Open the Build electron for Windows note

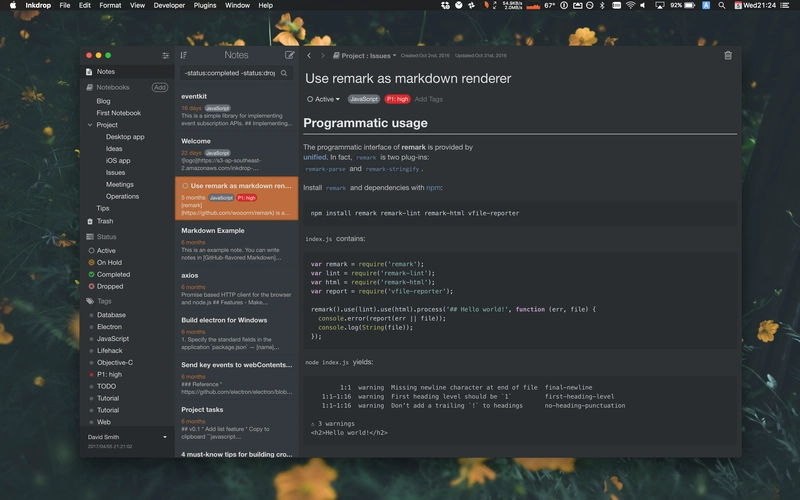(x=237, y=333)
